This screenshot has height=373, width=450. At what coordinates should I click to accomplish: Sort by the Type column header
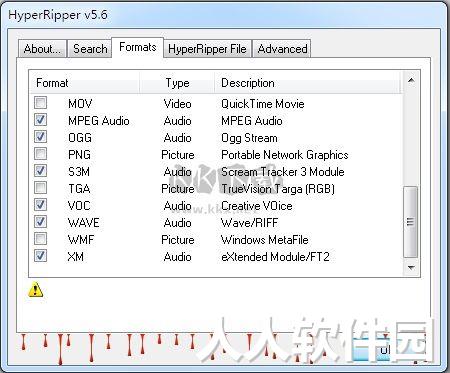tap(177, 83)
